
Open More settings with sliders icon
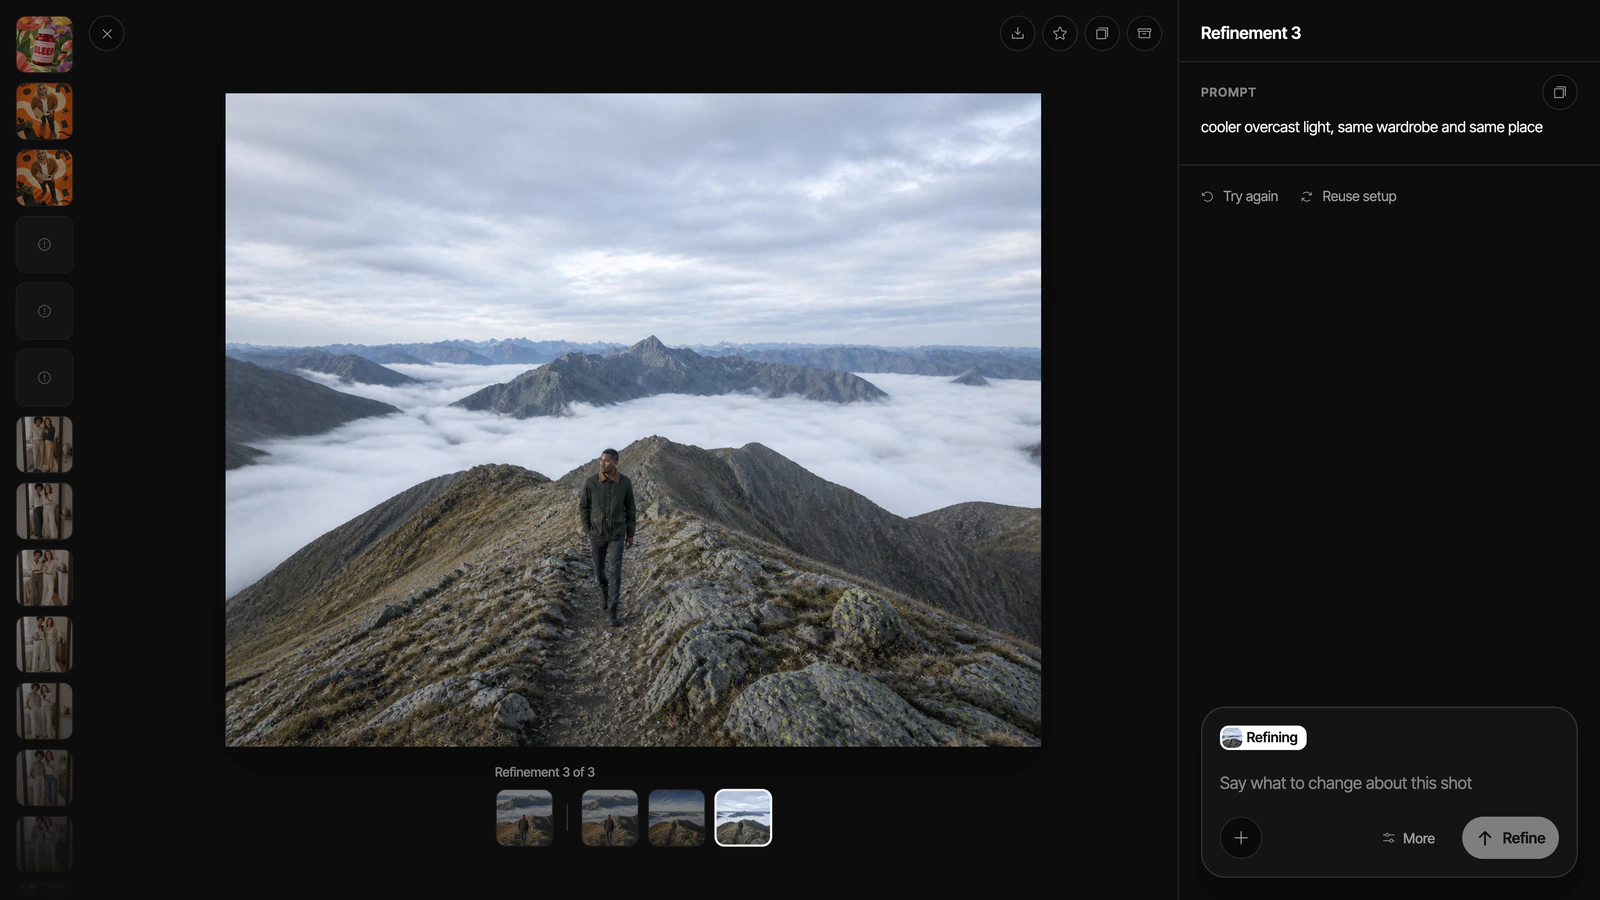pyautogui.click(x=1408, y=838)
